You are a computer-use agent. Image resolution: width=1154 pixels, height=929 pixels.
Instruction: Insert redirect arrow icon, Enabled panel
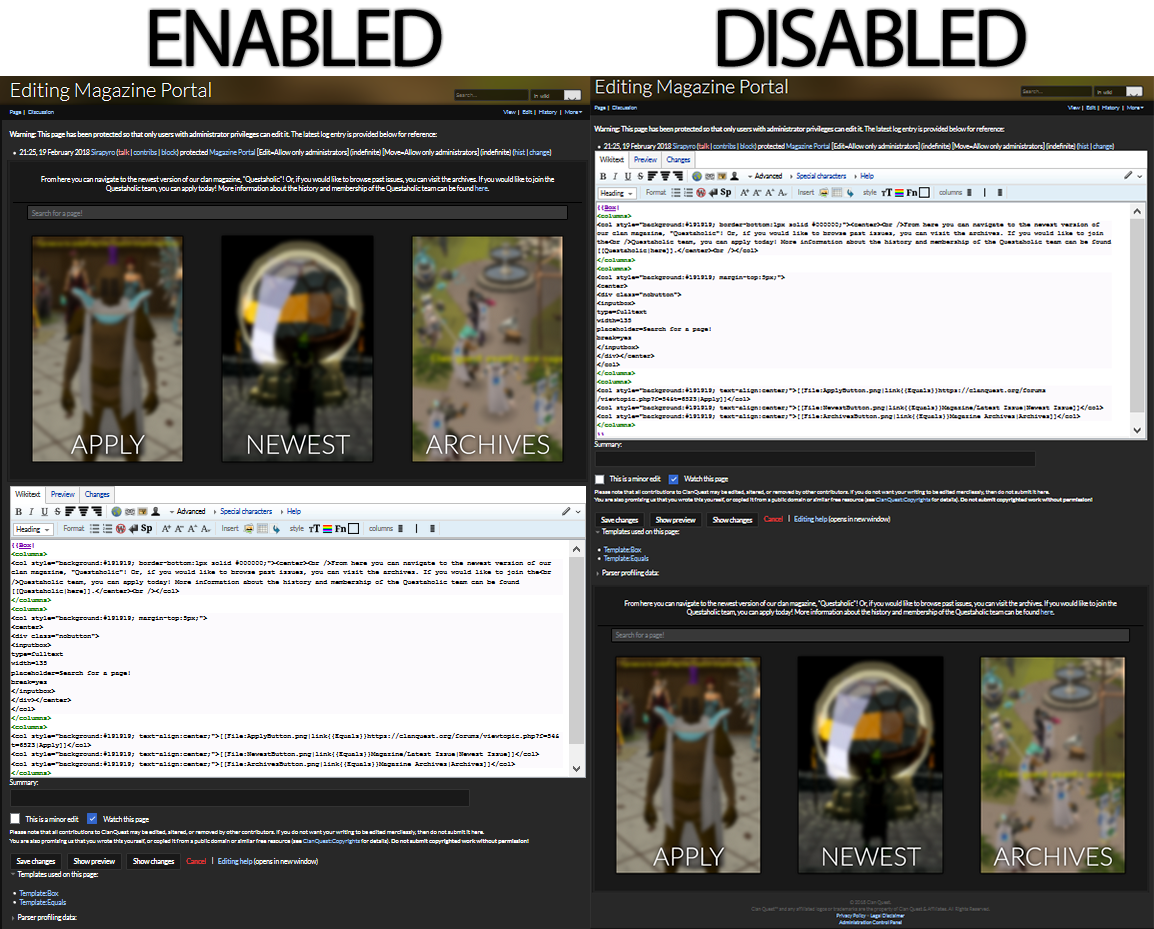point(276,529)
